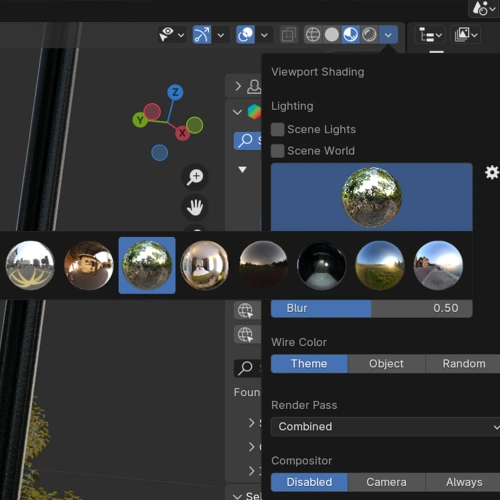Click the pan hand viewport icon
This screenshot has width=500, height=500.
195,207
